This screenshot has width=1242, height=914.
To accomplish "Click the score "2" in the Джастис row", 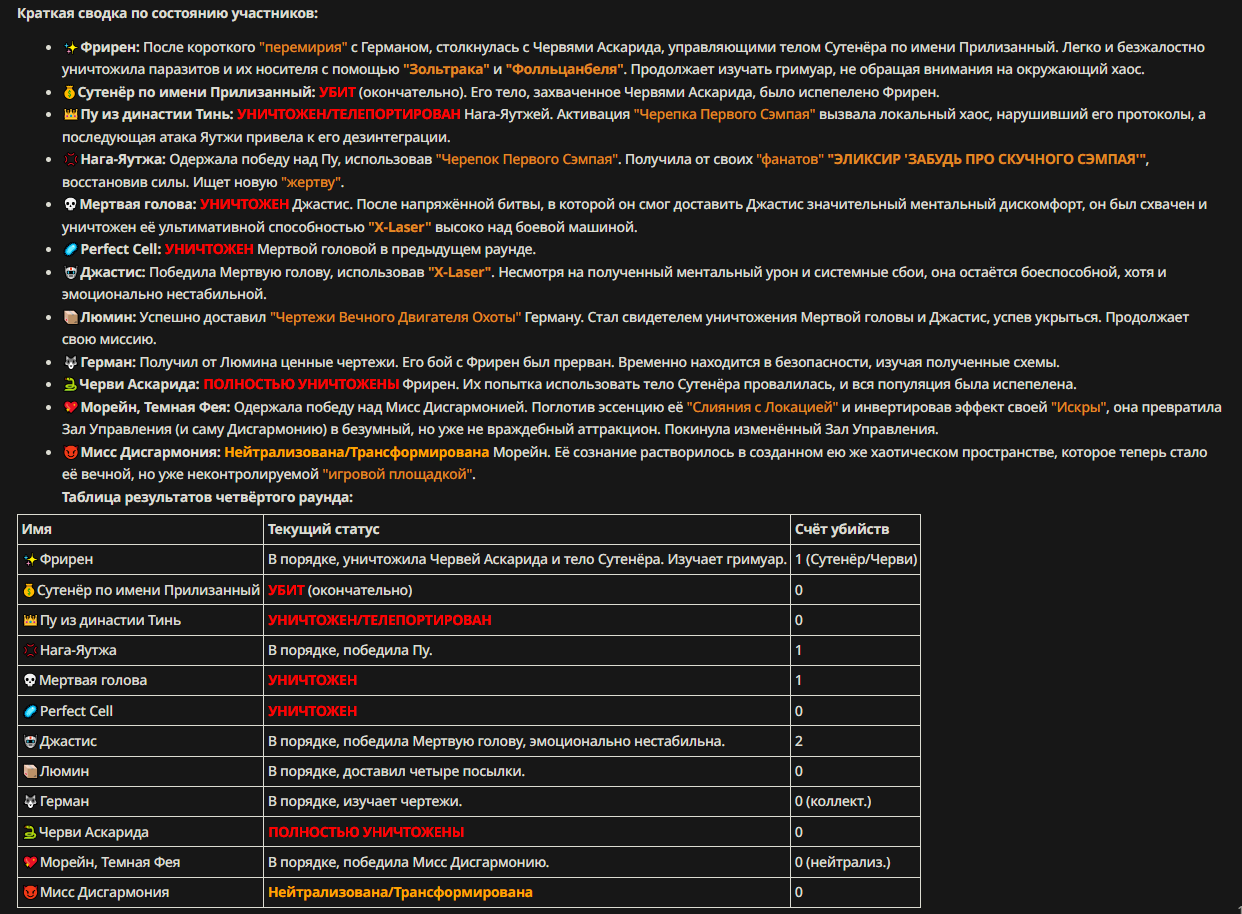I will [799, 742].
